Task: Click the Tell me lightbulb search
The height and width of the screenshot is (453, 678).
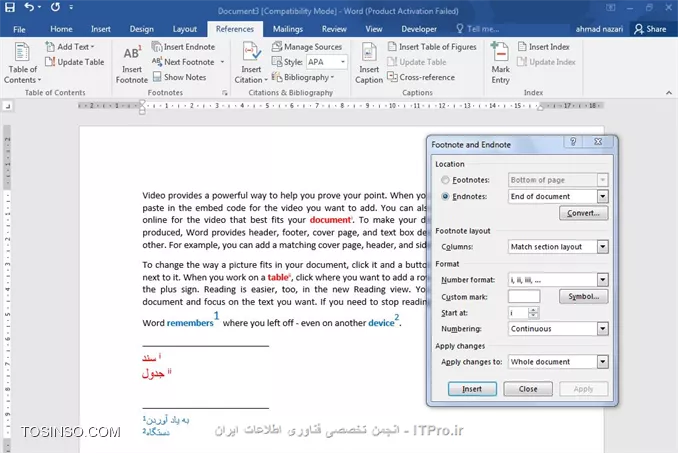Action: click(477, 29)
